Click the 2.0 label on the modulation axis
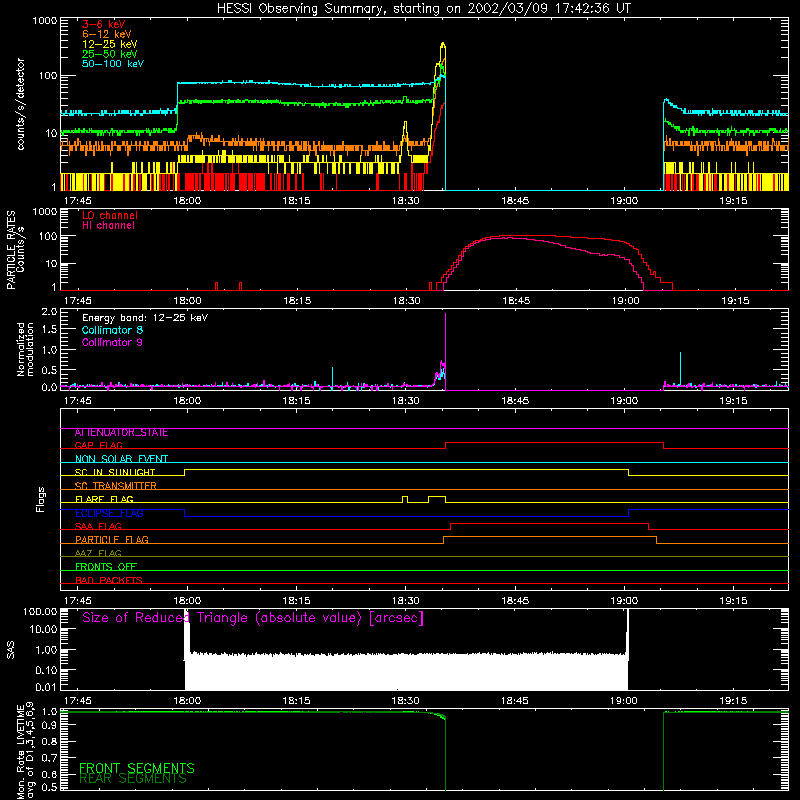This screenshot has height=800, width=800. (x=49, y=312)
